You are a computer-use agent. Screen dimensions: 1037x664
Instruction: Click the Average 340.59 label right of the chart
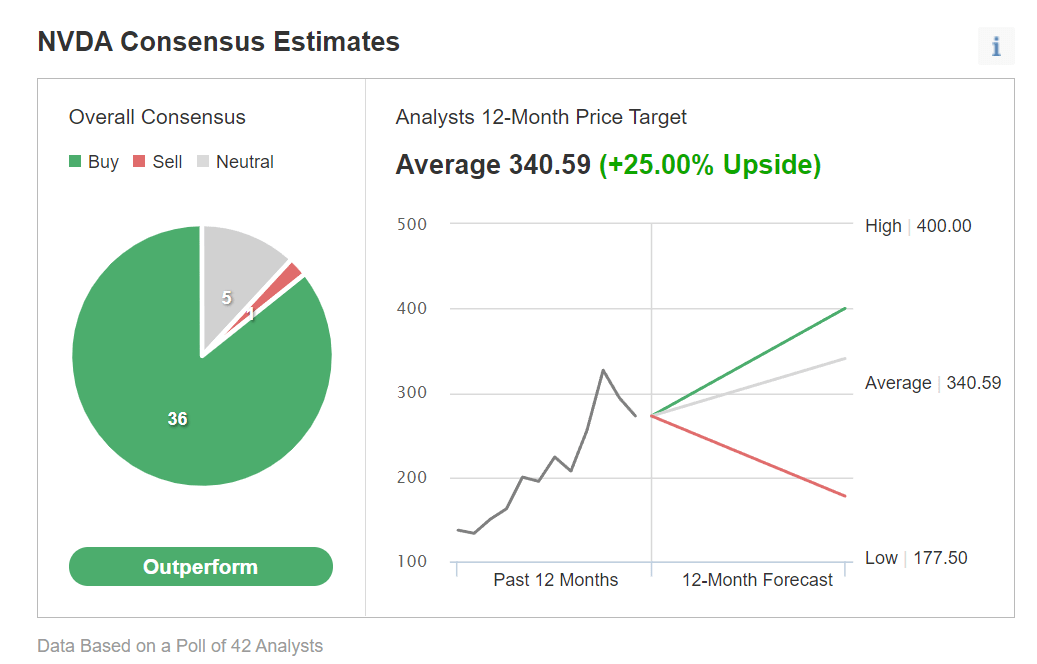coord(933,383)
